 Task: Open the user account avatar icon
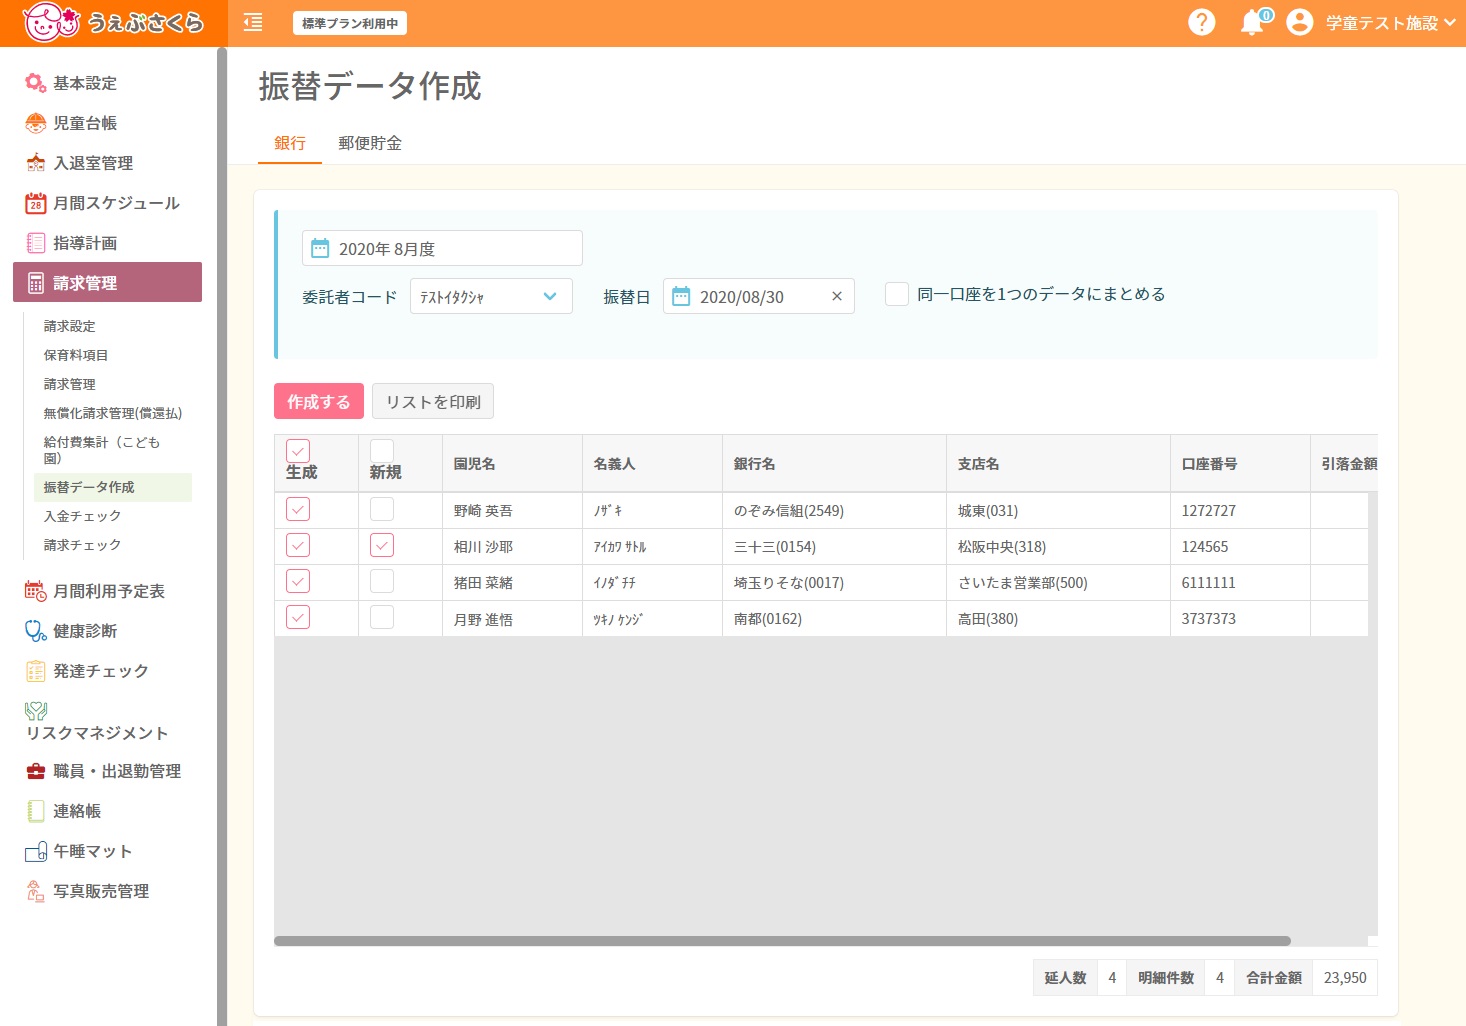tap(1299, 22)
